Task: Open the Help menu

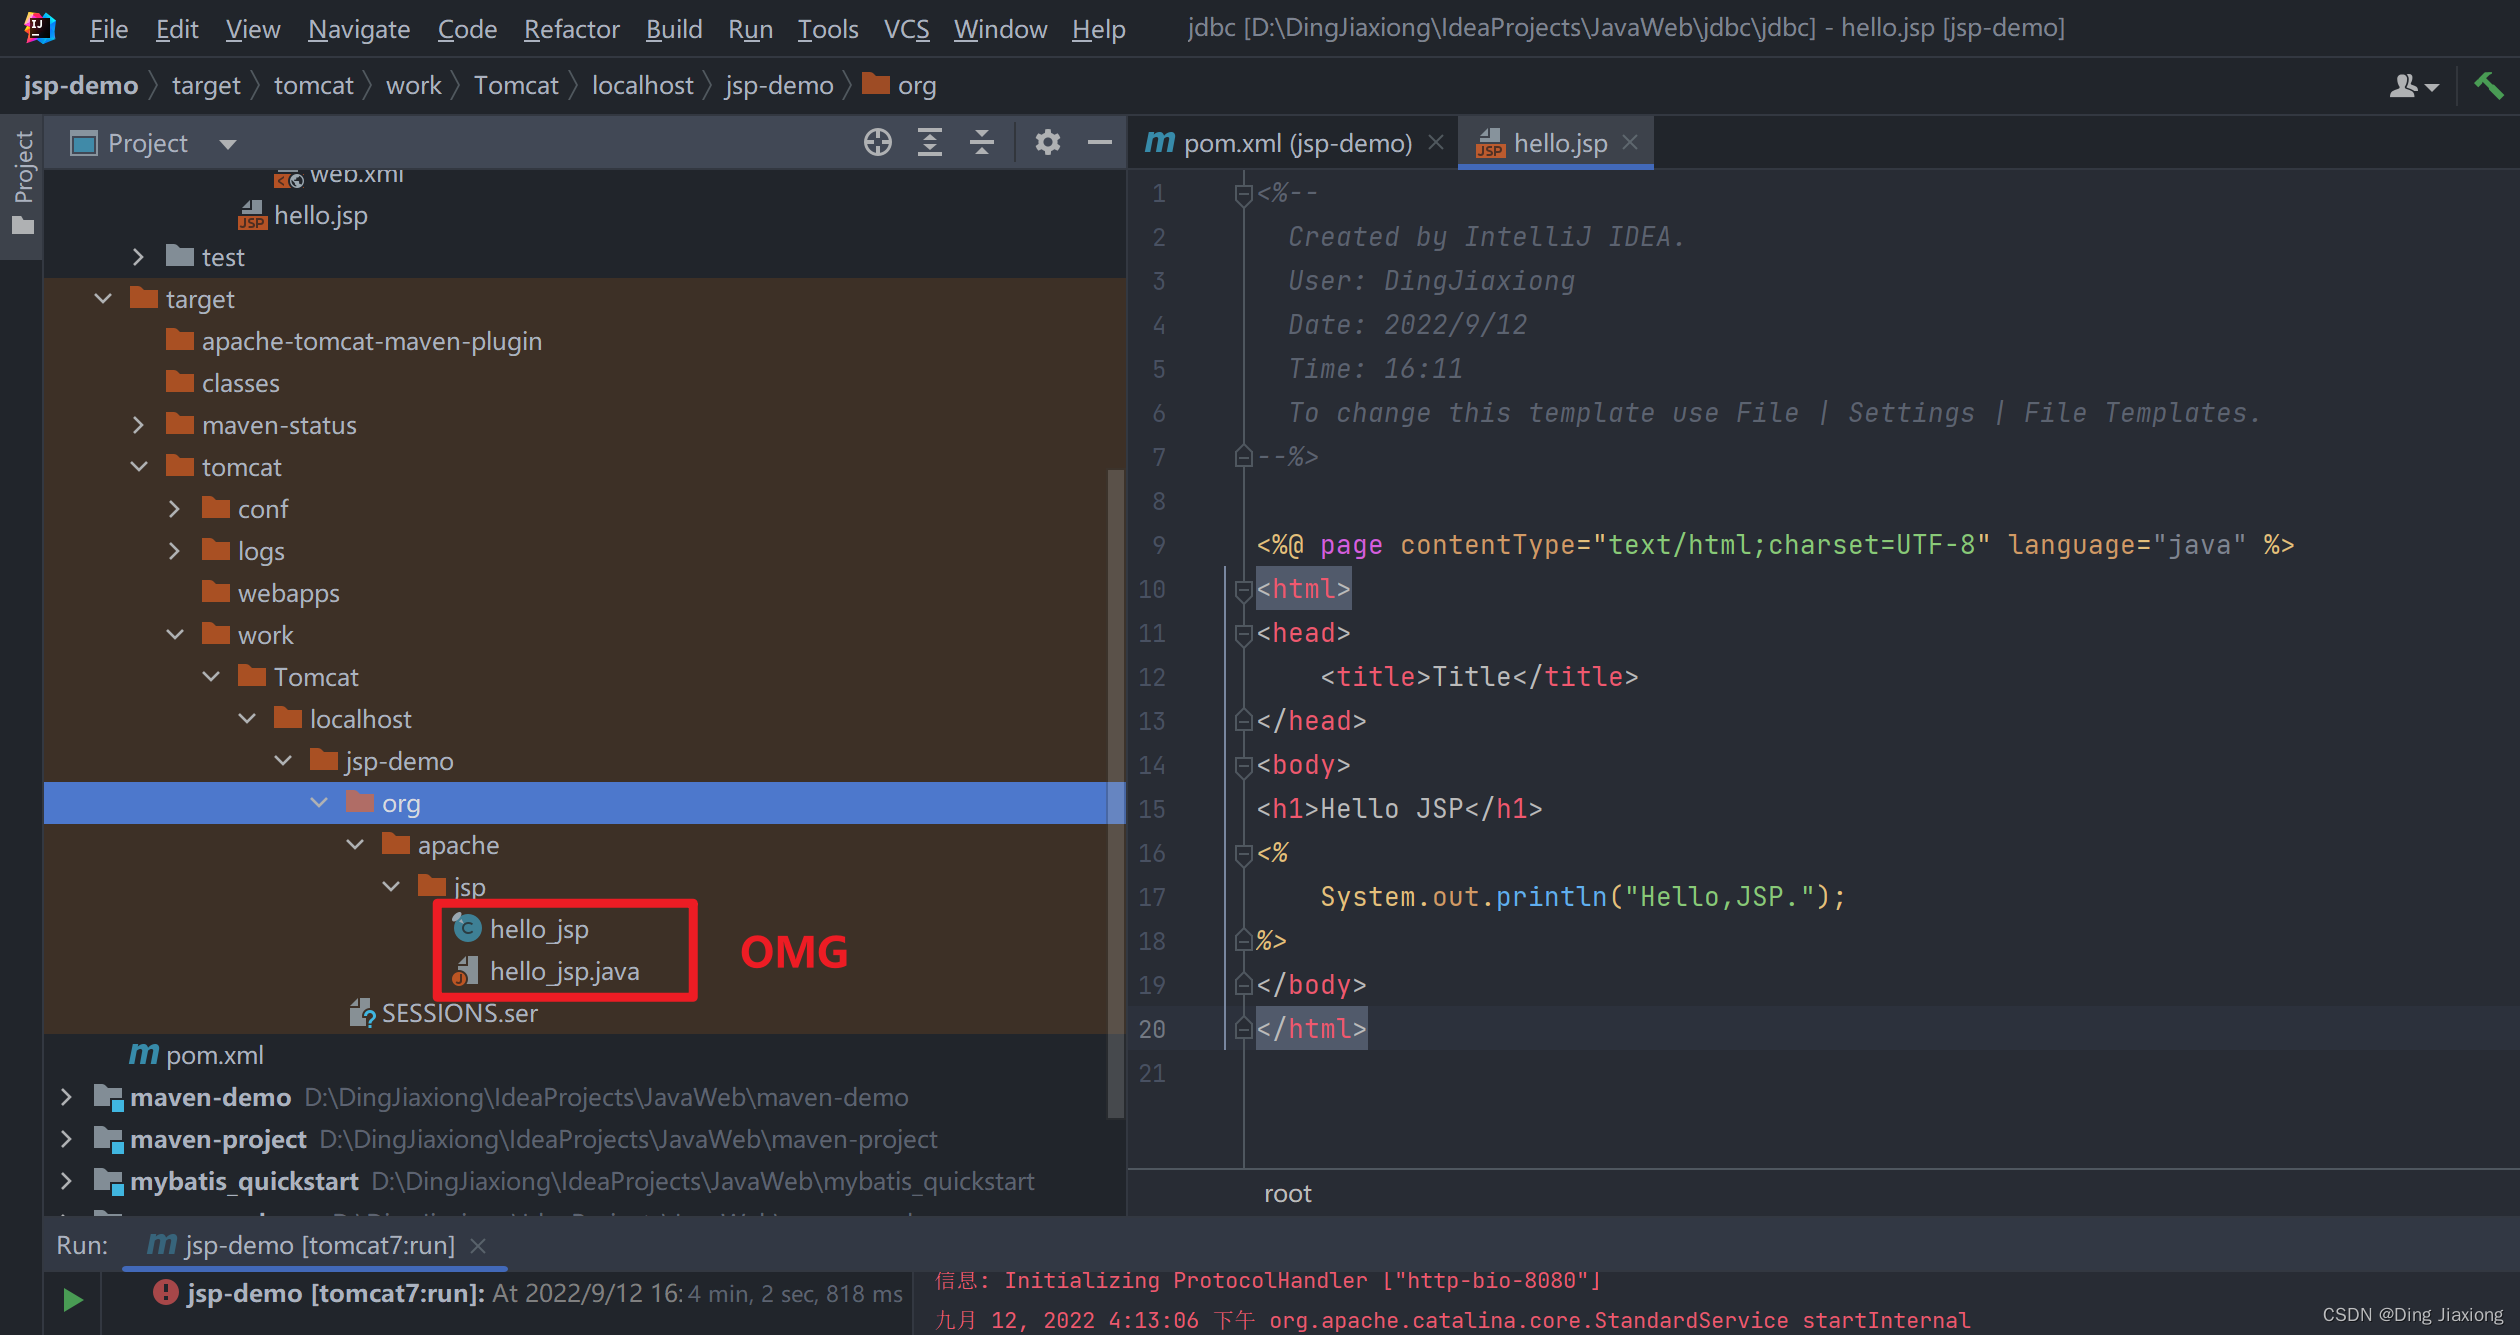Action: pyautogui.click(x=1098, y=29)
